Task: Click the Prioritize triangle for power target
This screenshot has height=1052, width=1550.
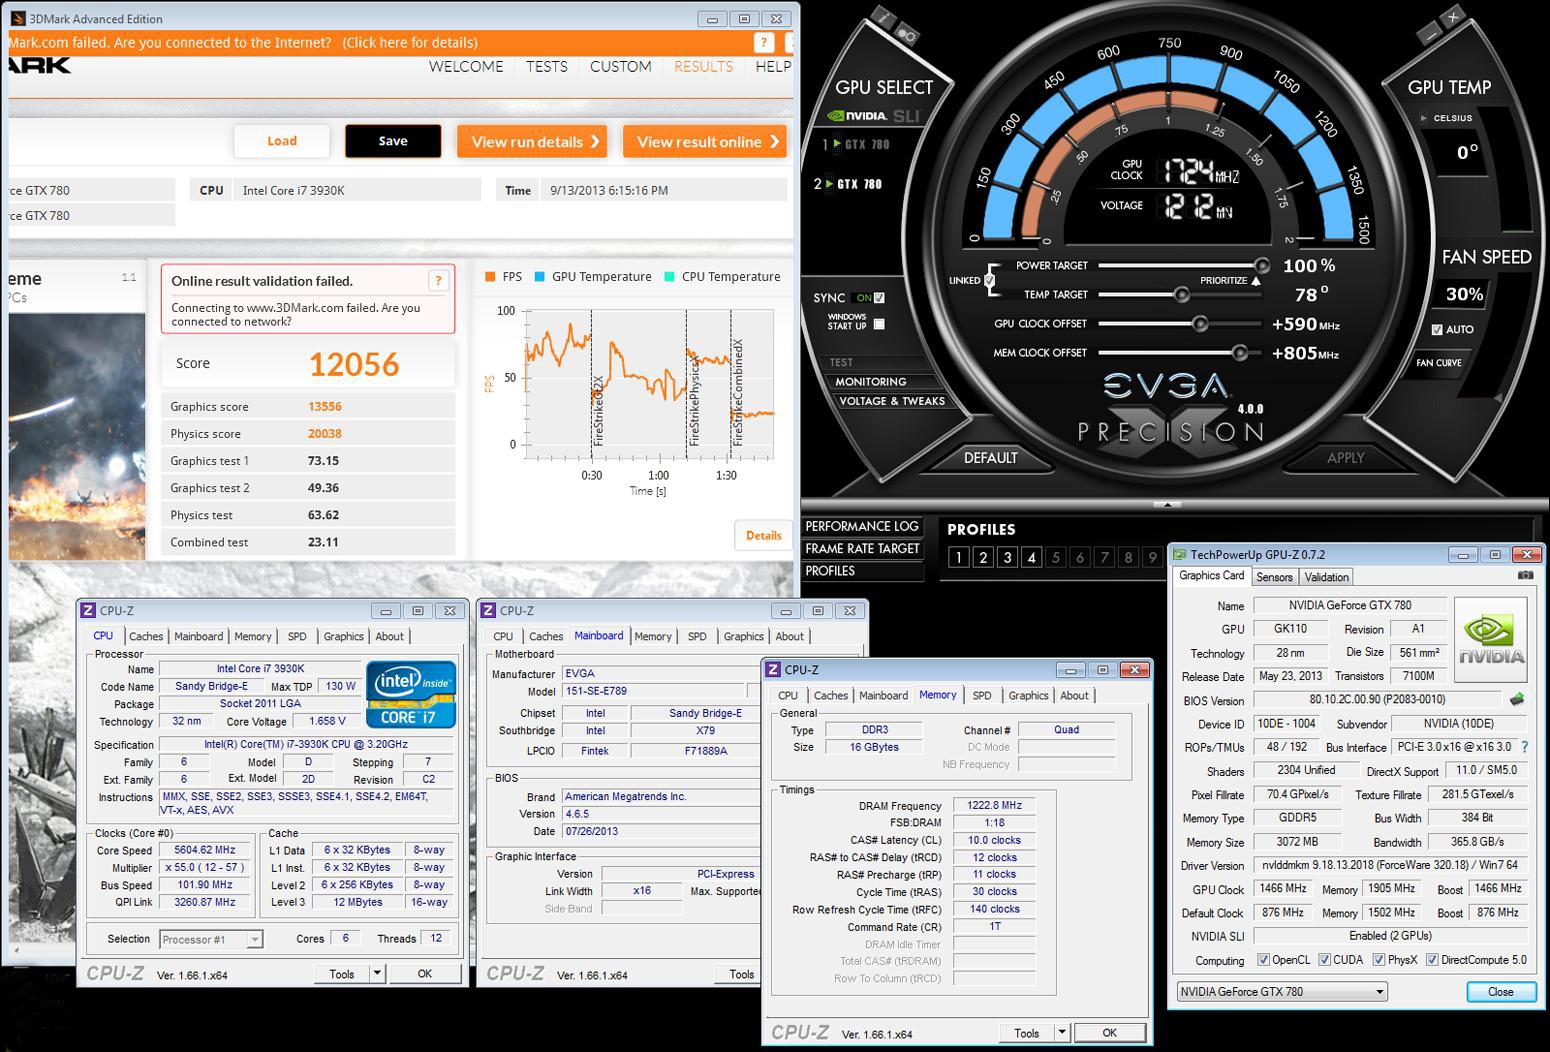Action: tap(1256, 281)
